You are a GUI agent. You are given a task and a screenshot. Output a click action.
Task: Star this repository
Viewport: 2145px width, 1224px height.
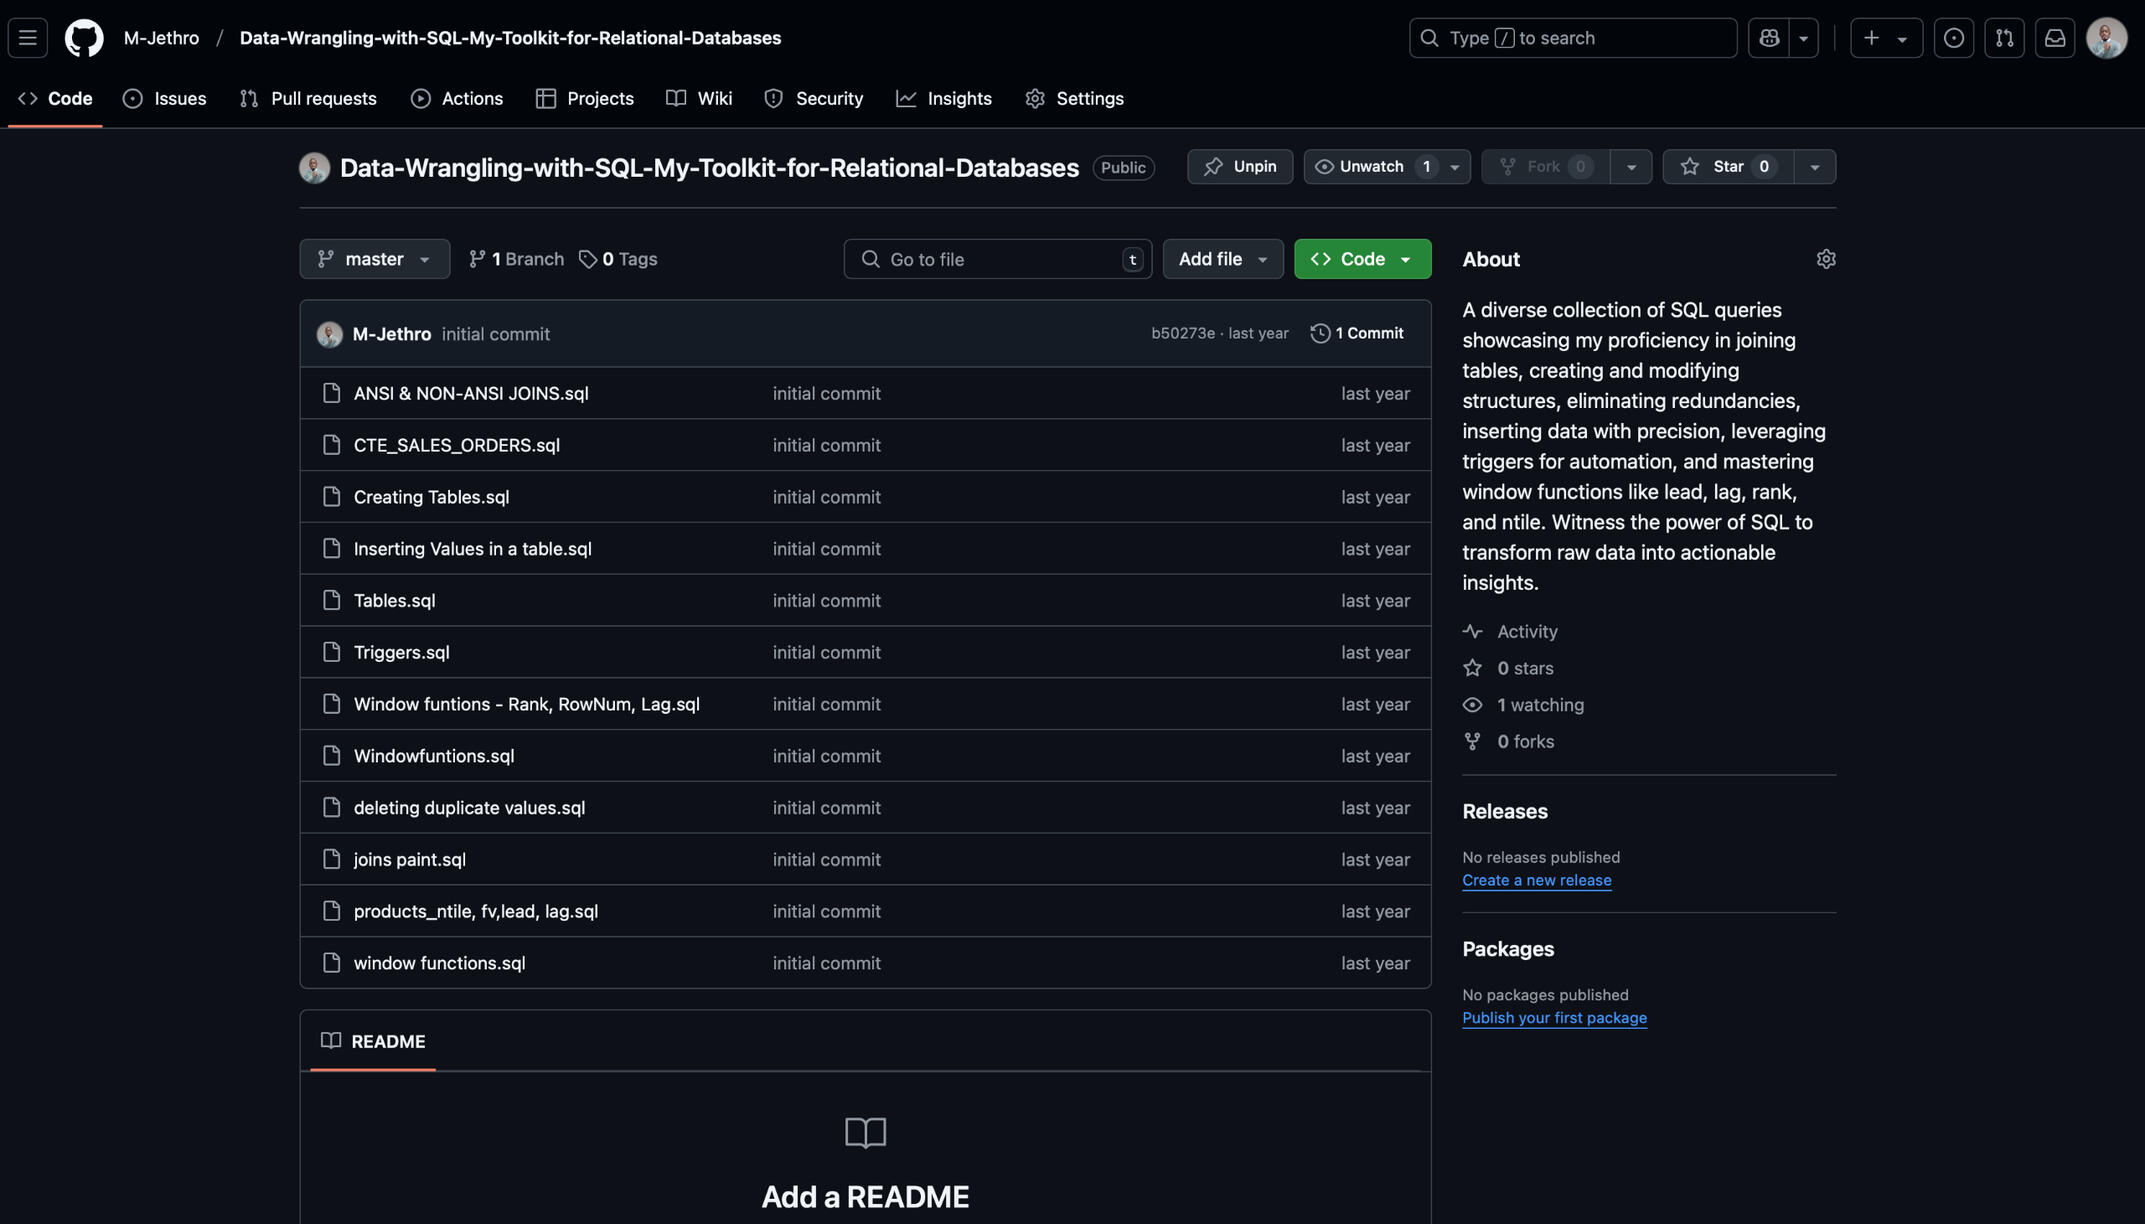tap(1727, 167)
